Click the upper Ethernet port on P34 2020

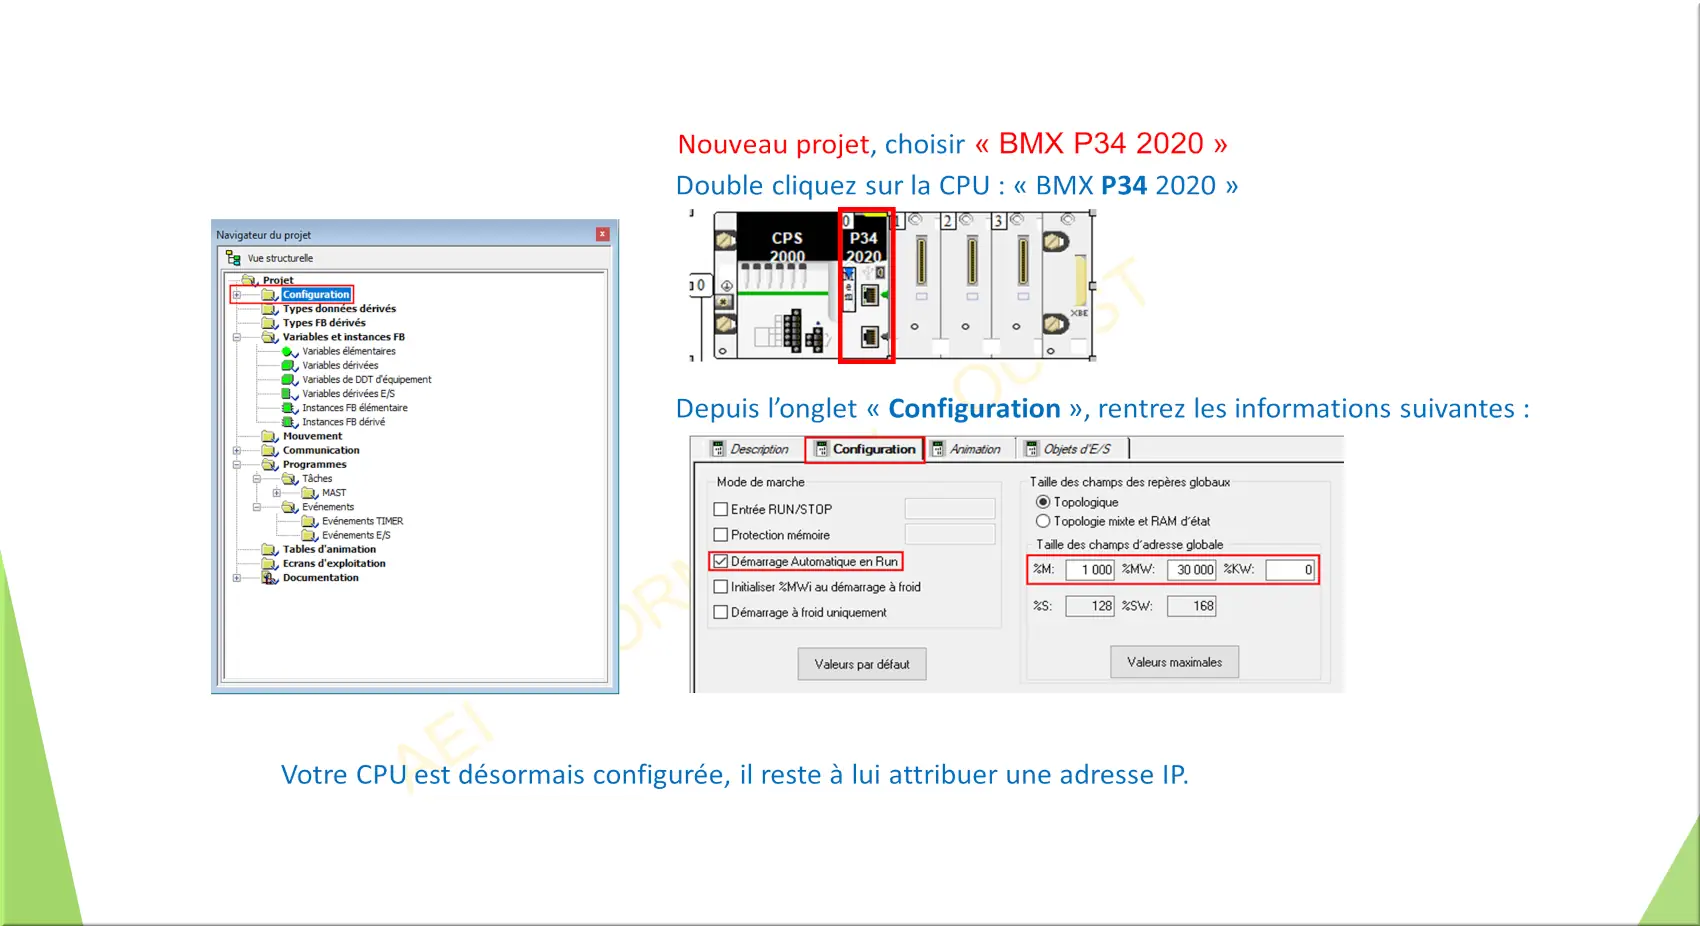click(870, 295)
